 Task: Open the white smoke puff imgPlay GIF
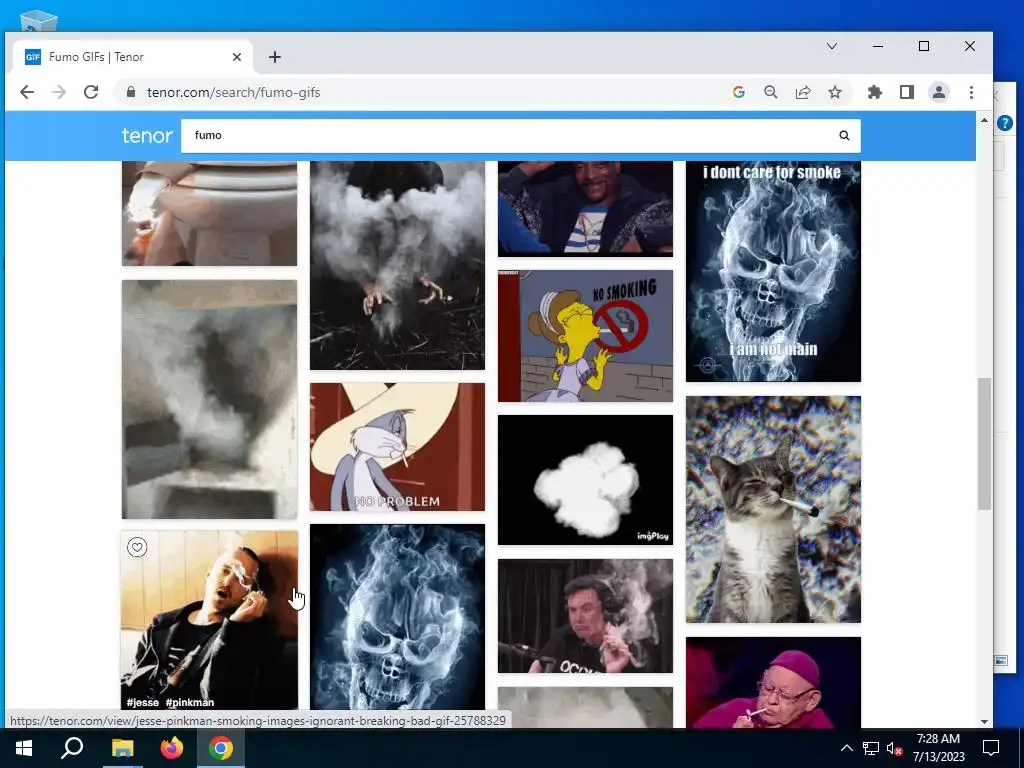pyautogui.click(x=585, y=480)
